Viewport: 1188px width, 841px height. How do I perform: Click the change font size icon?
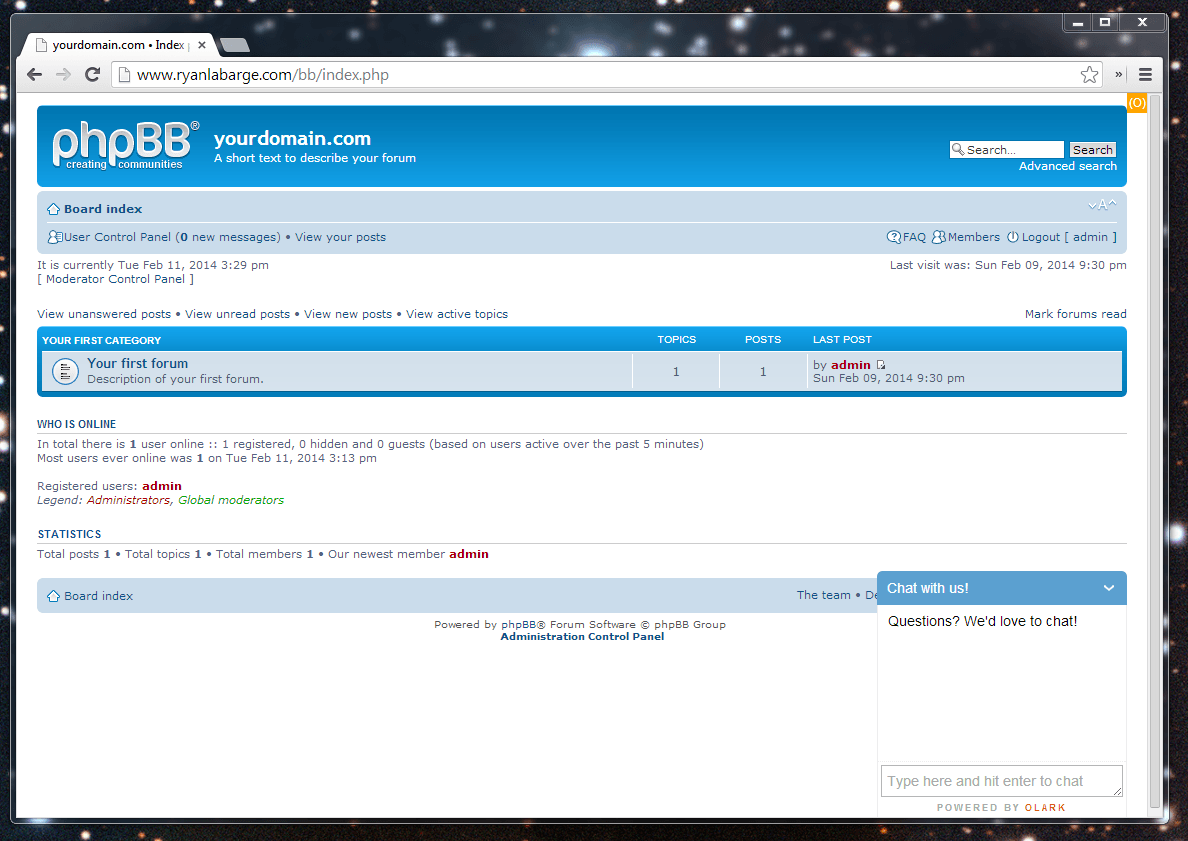coord(1102,205)
